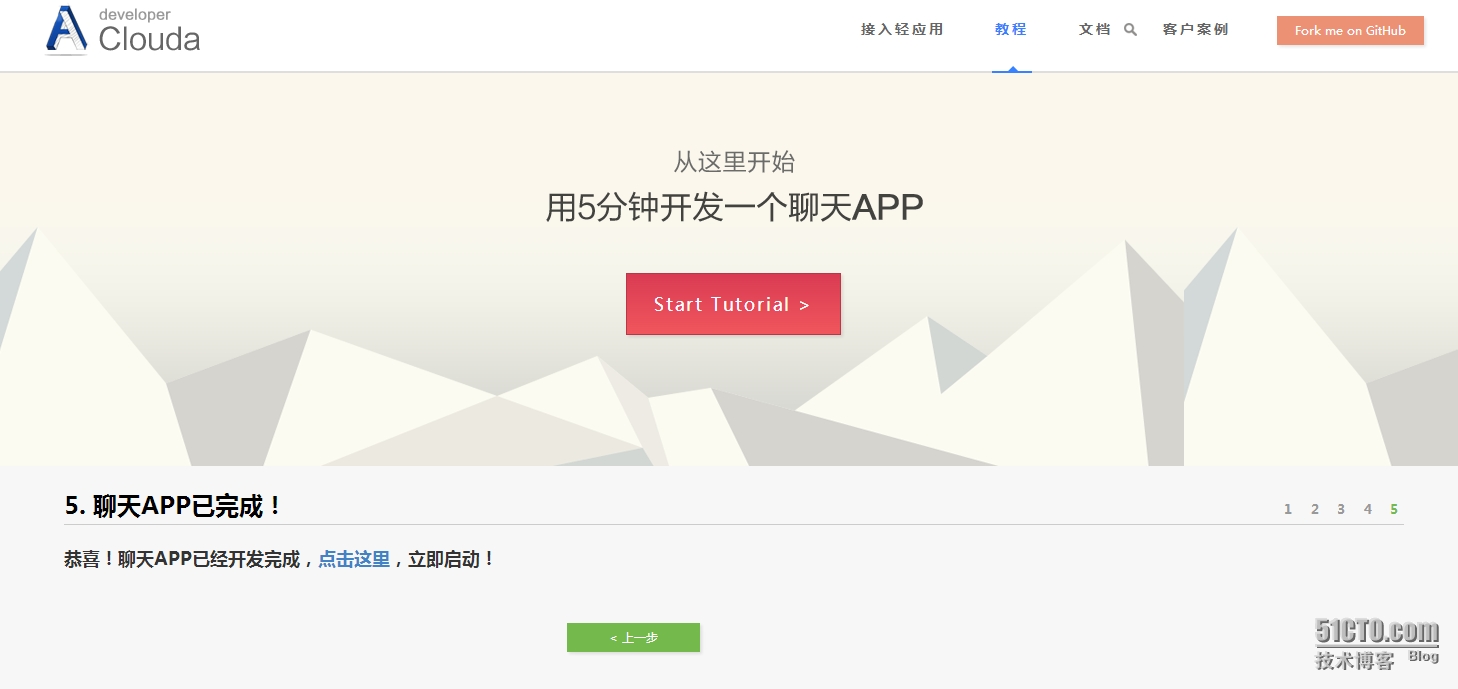The image size is (1458, 689).
Task: Click Fork me on GitHub button
Action: [x=1350, y=31]
